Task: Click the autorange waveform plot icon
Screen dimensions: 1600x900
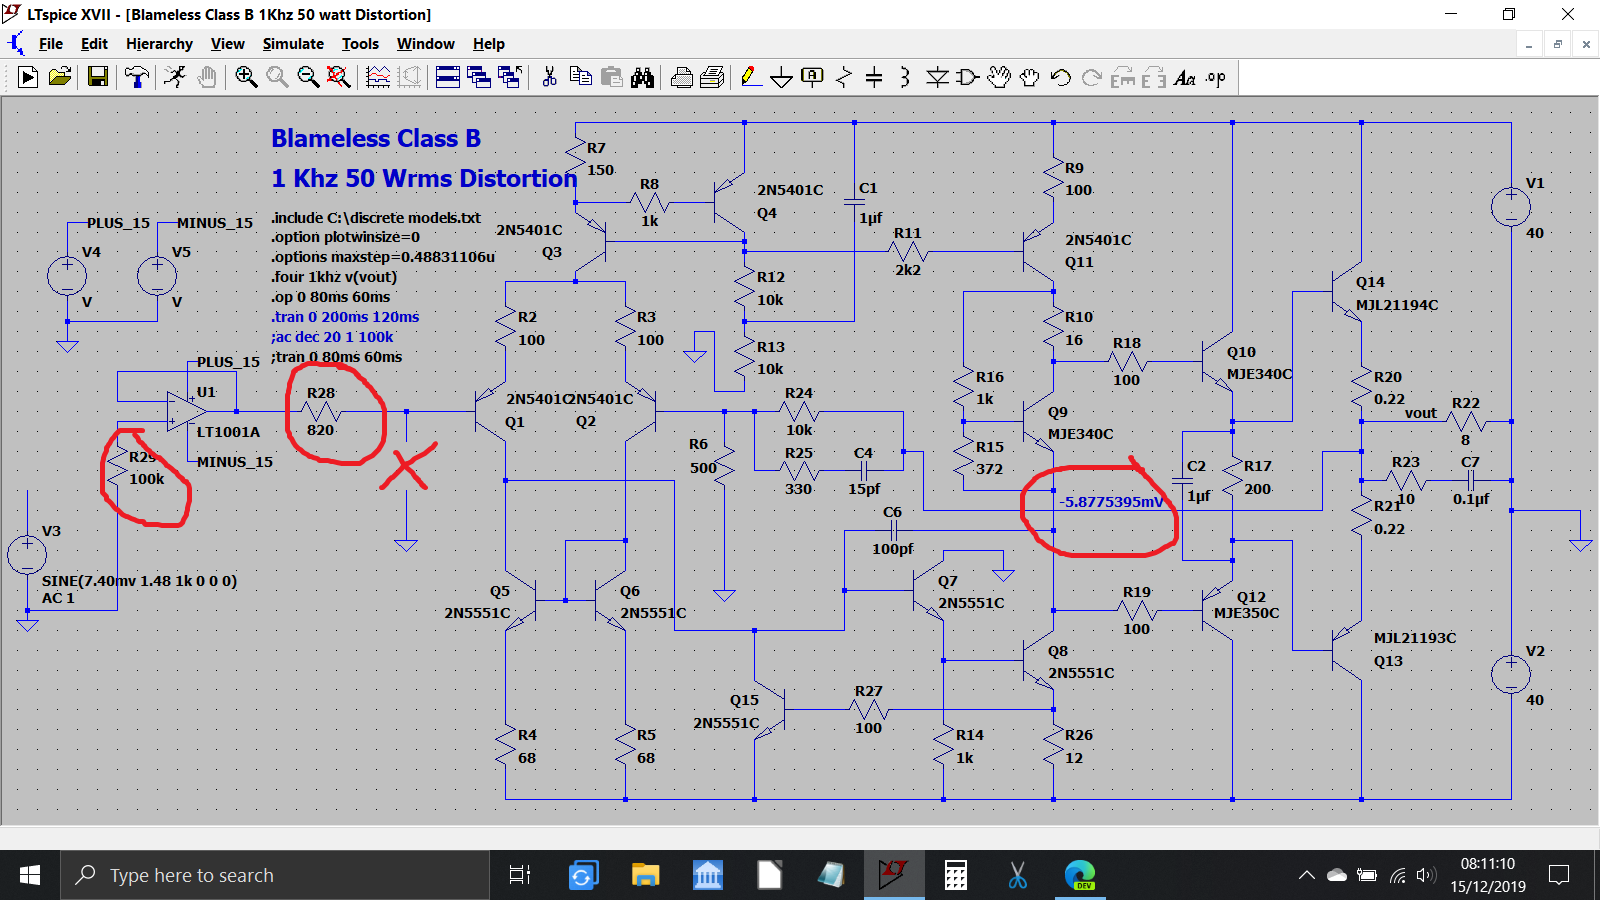Action: (x=378, y=77)
